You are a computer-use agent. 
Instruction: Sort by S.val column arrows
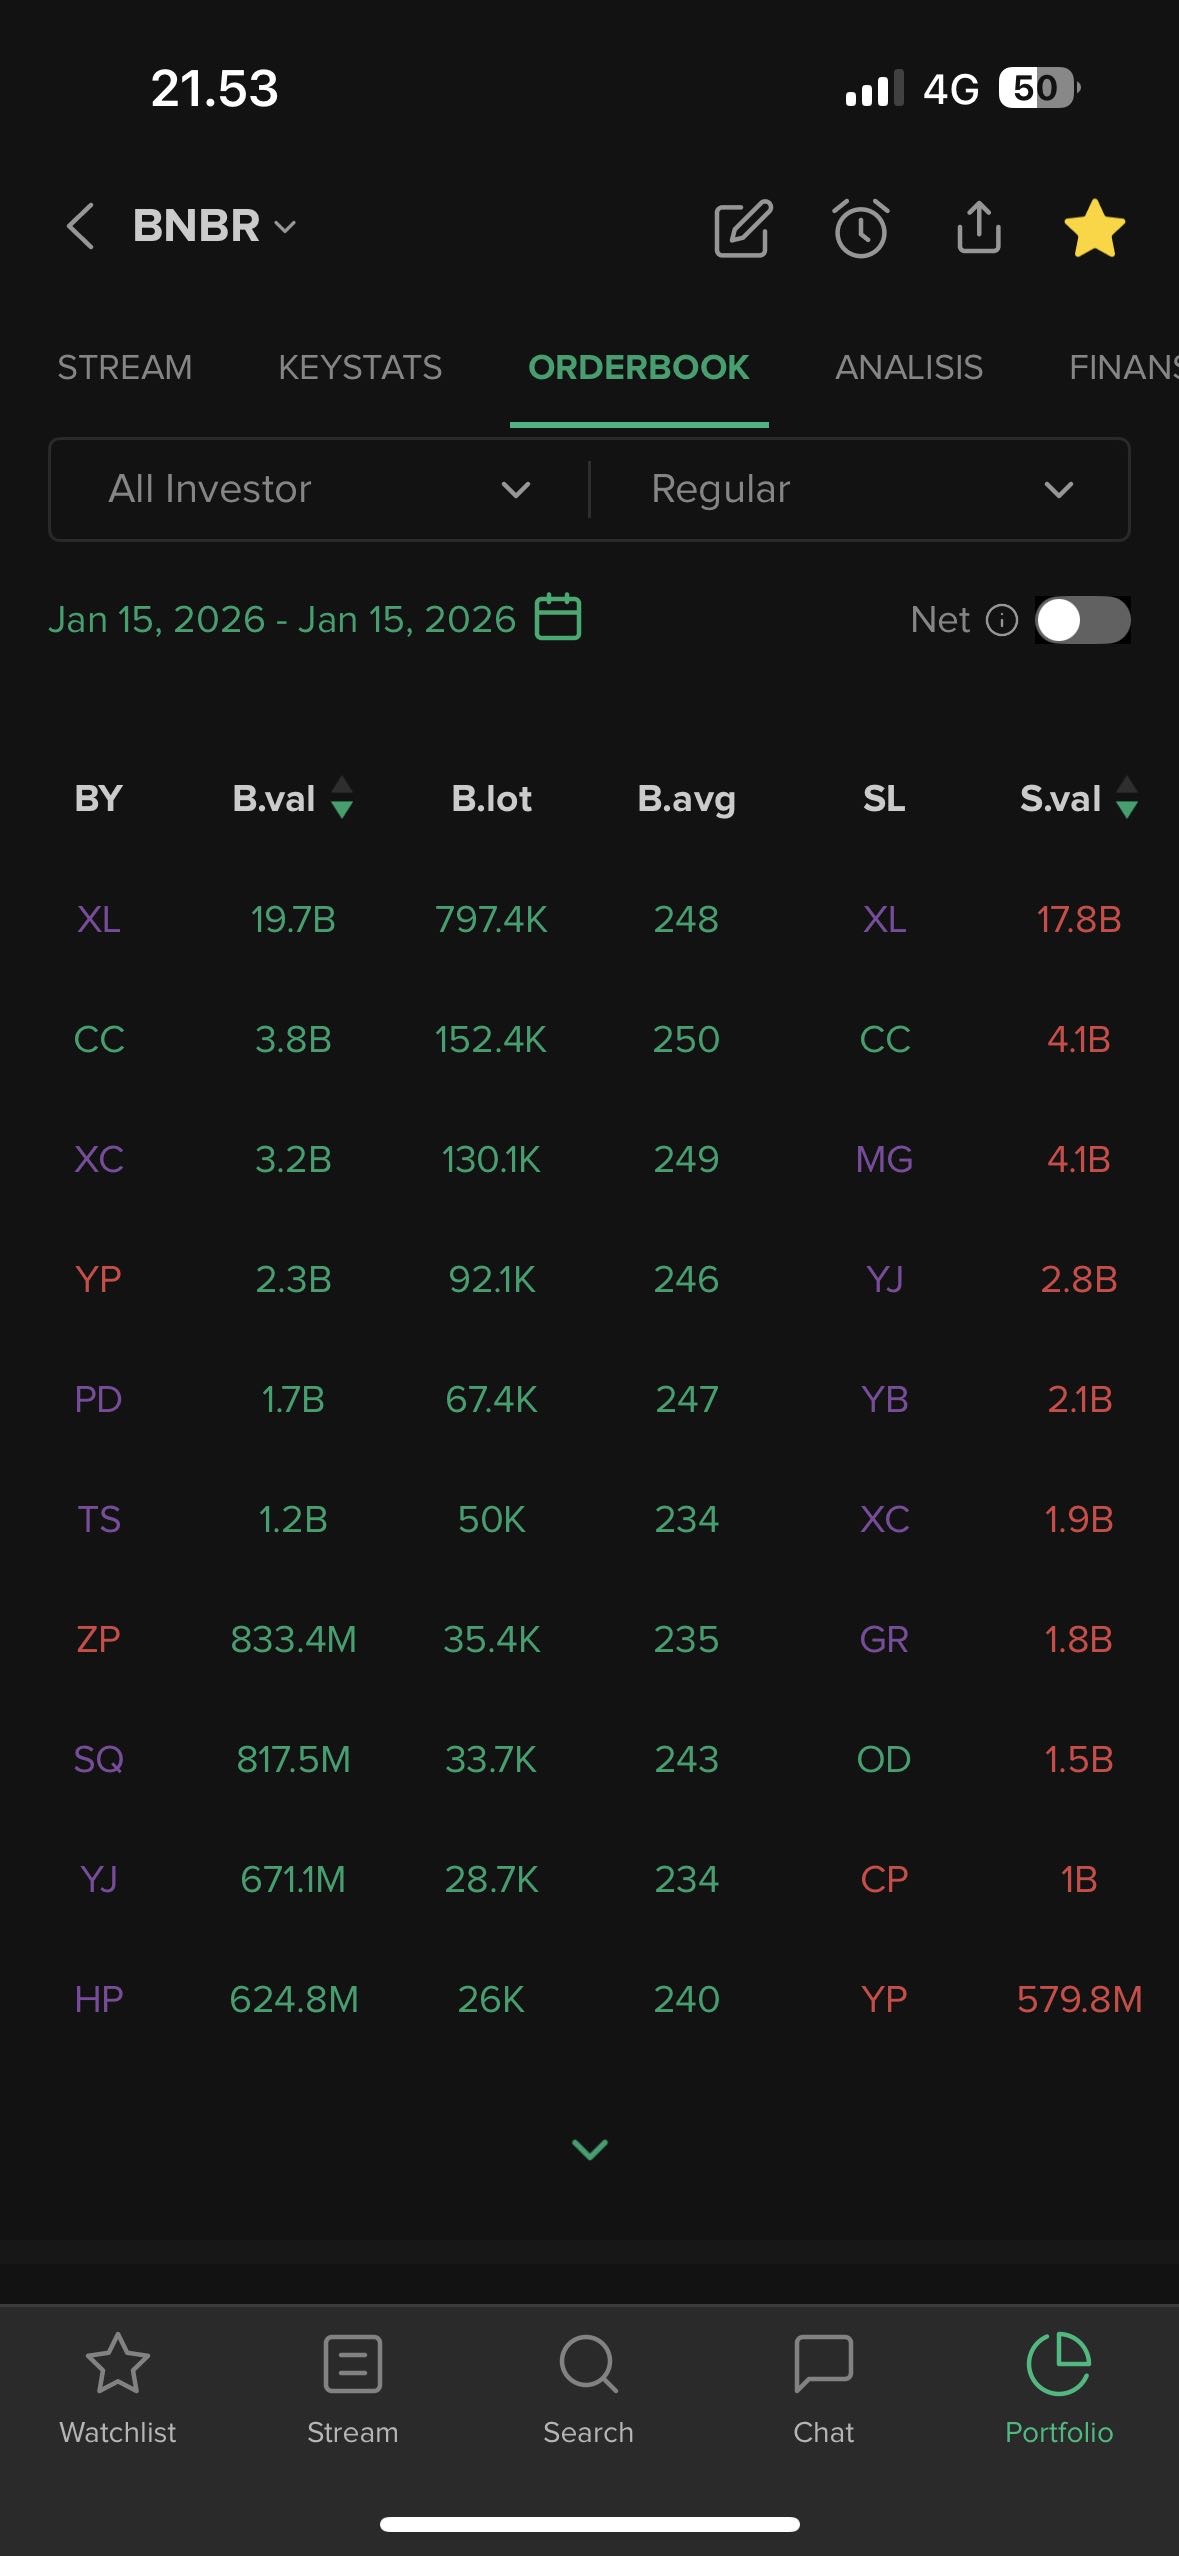[1126, 798]
